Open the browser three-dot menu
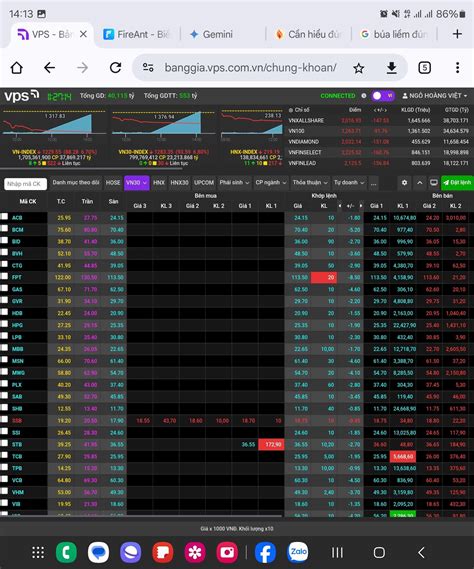Viewport: 474px width, 569px height. (457, 68)
